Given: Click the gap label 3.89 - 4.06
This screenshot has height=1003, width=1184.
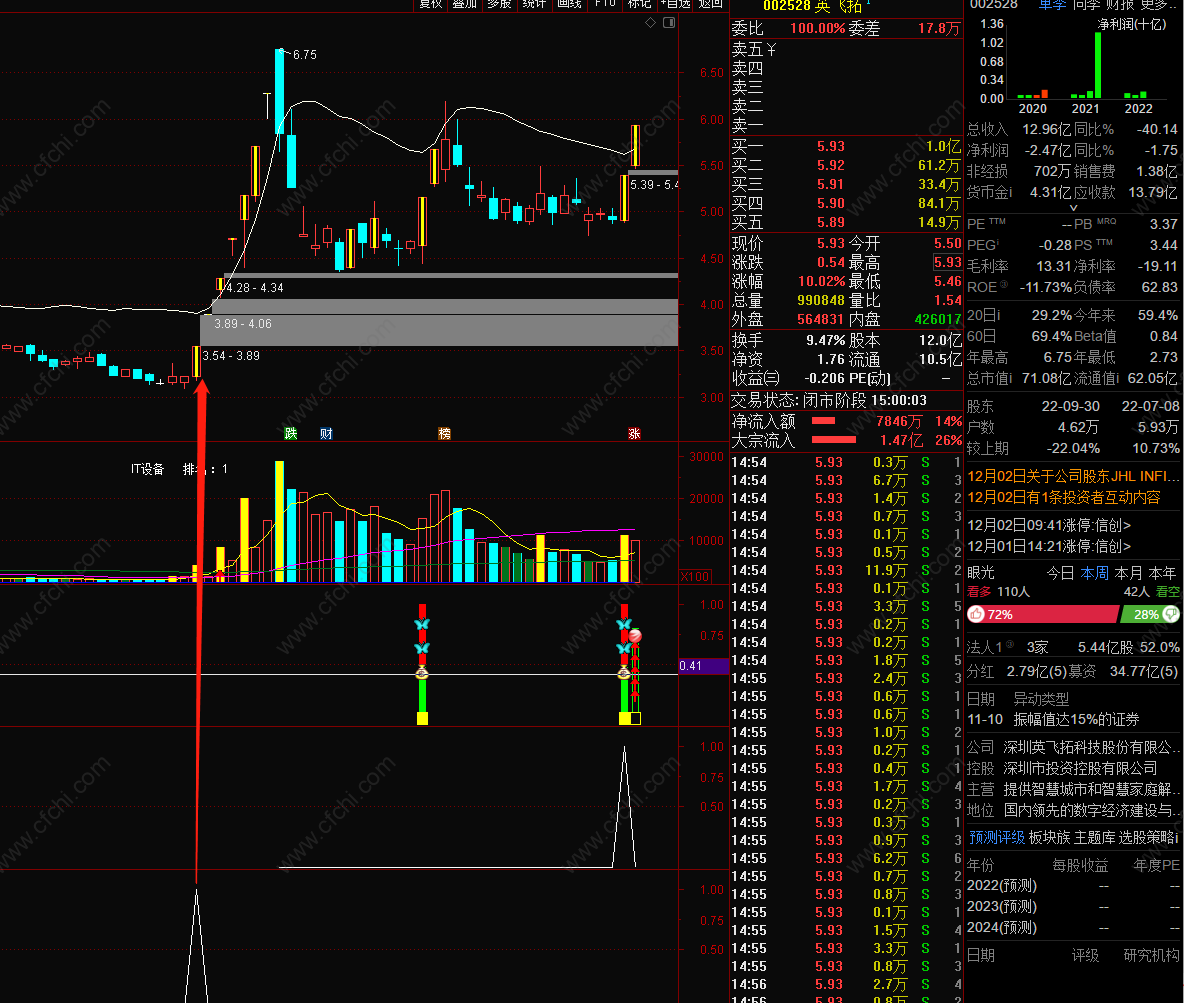Looking at the screenshot, I should [x=243, y=324].
